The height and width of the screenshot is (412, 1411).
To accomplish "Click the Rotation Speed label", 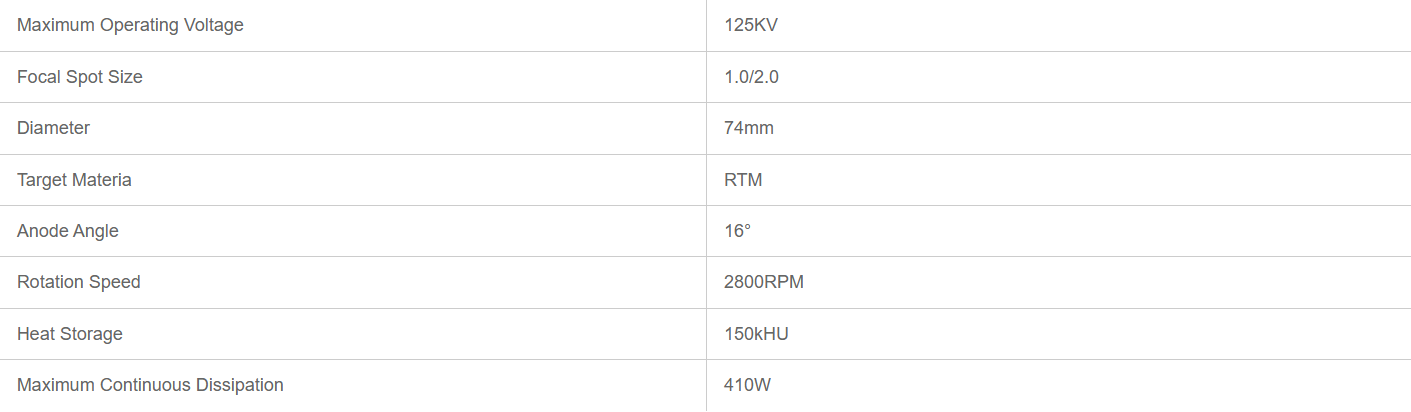I will click(79, 282).
